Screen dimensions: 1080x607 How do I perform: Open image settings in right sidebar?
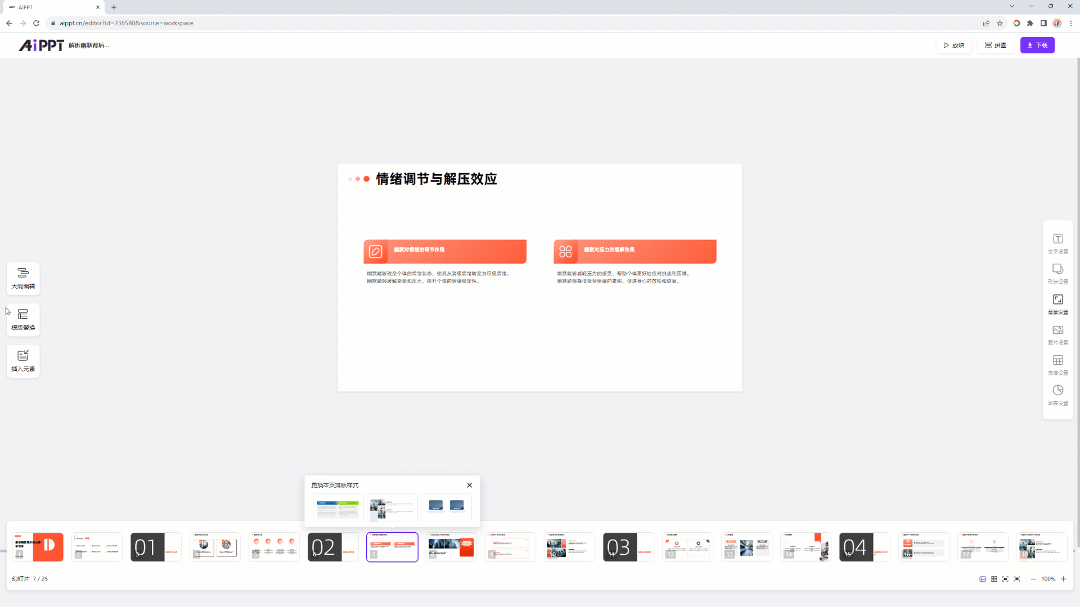[1057, 333]
